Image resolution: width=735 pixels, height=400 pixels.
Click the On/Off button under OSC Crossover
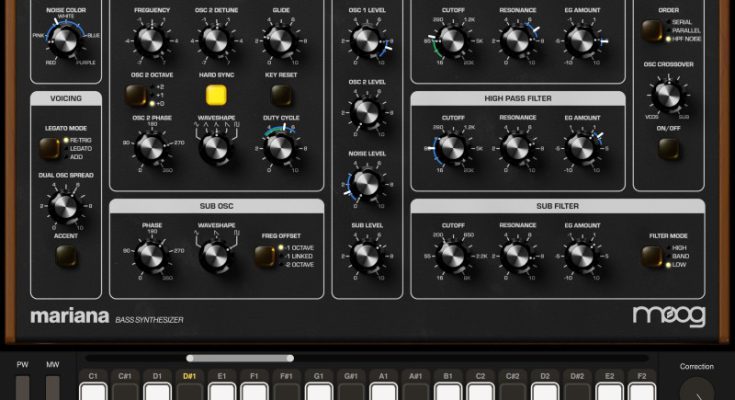(x=668, y=149)
